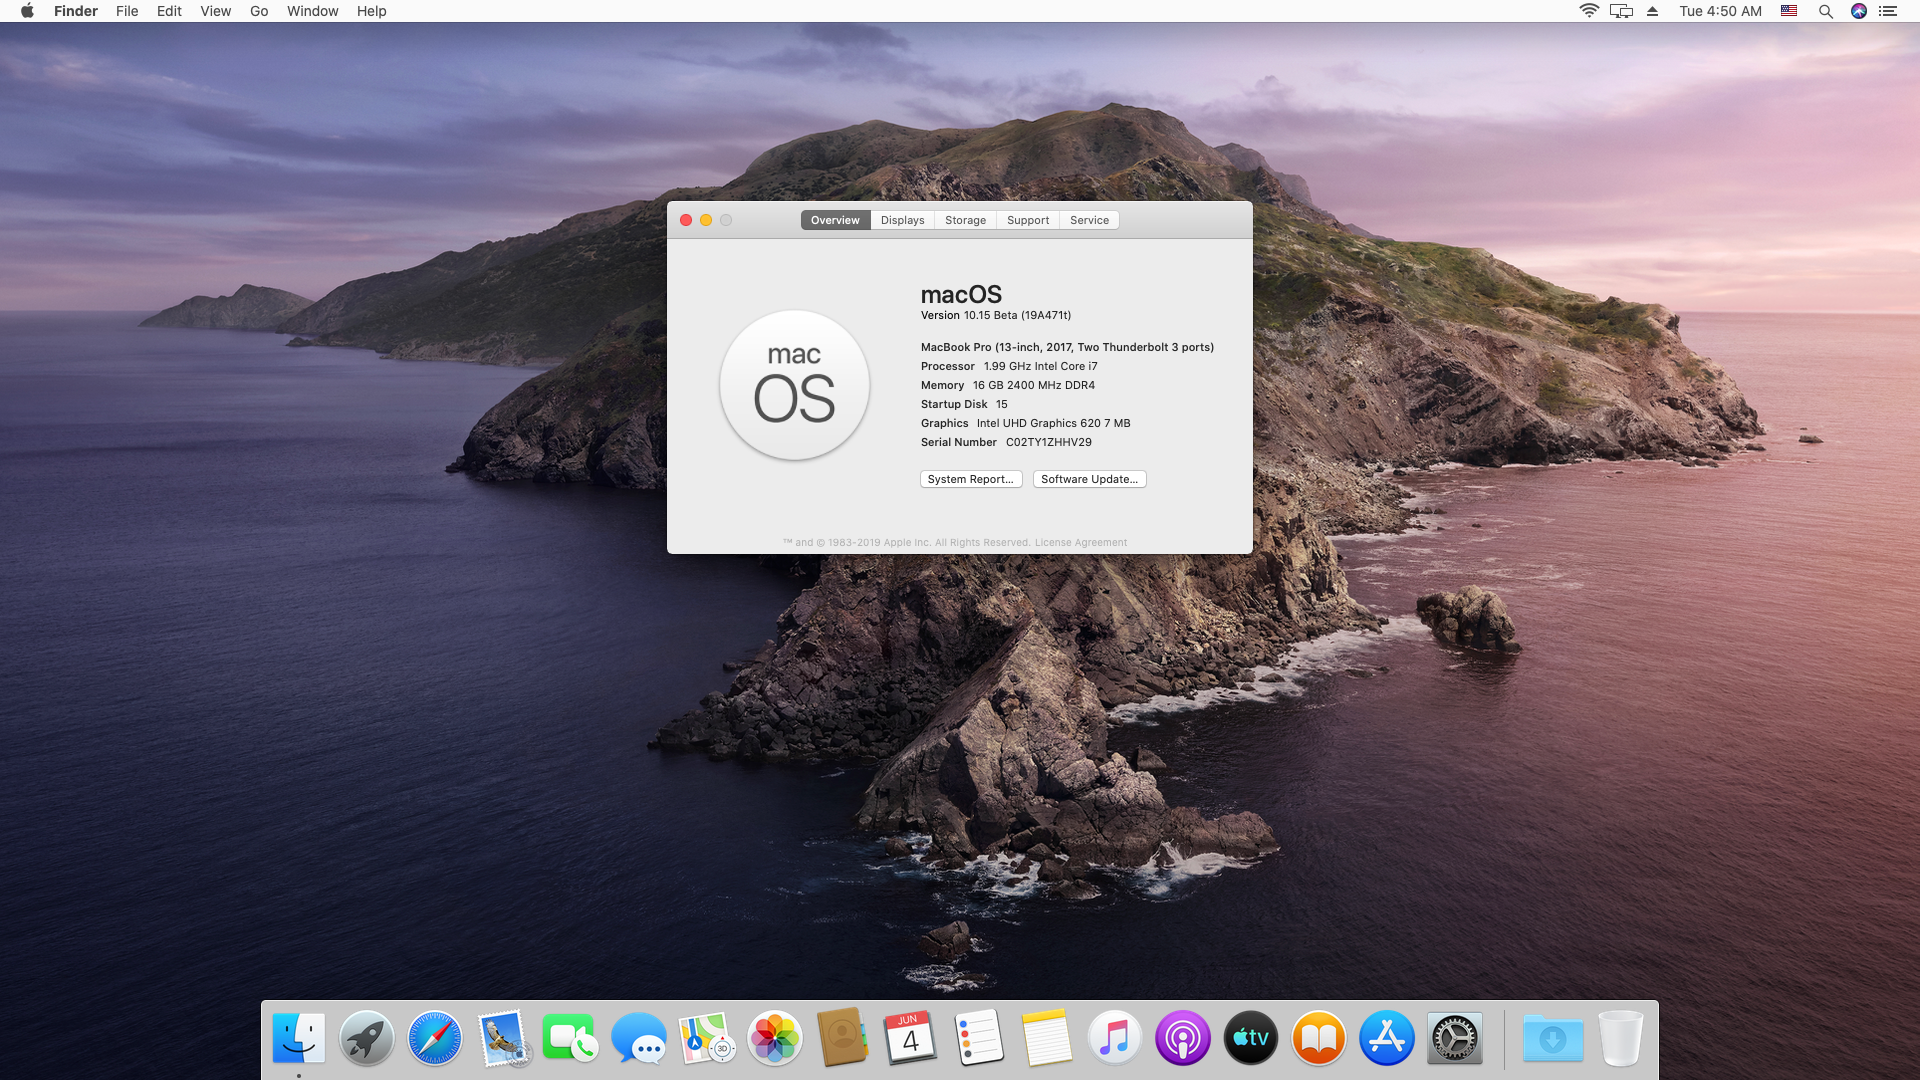The image size is (1920, 1080).
Task: Click the Search icon in menu bar
Action: click(1825, 12)
